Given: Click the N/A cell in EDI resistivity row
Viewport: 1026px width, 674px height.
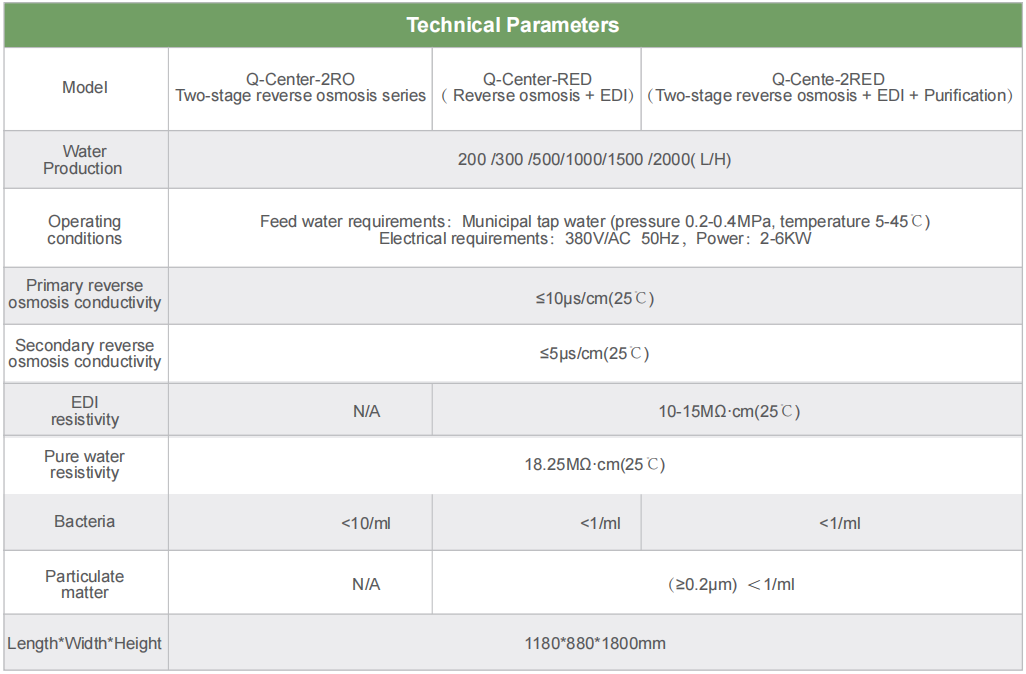Looking at the screenshot, I should (366, 411).
